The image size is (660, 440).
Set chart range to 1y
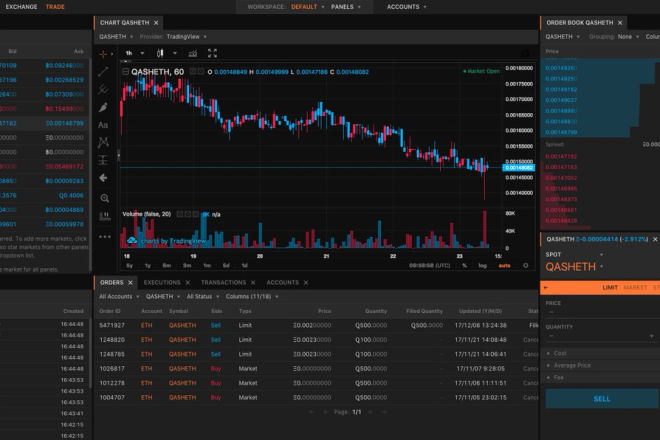(148, 266)
